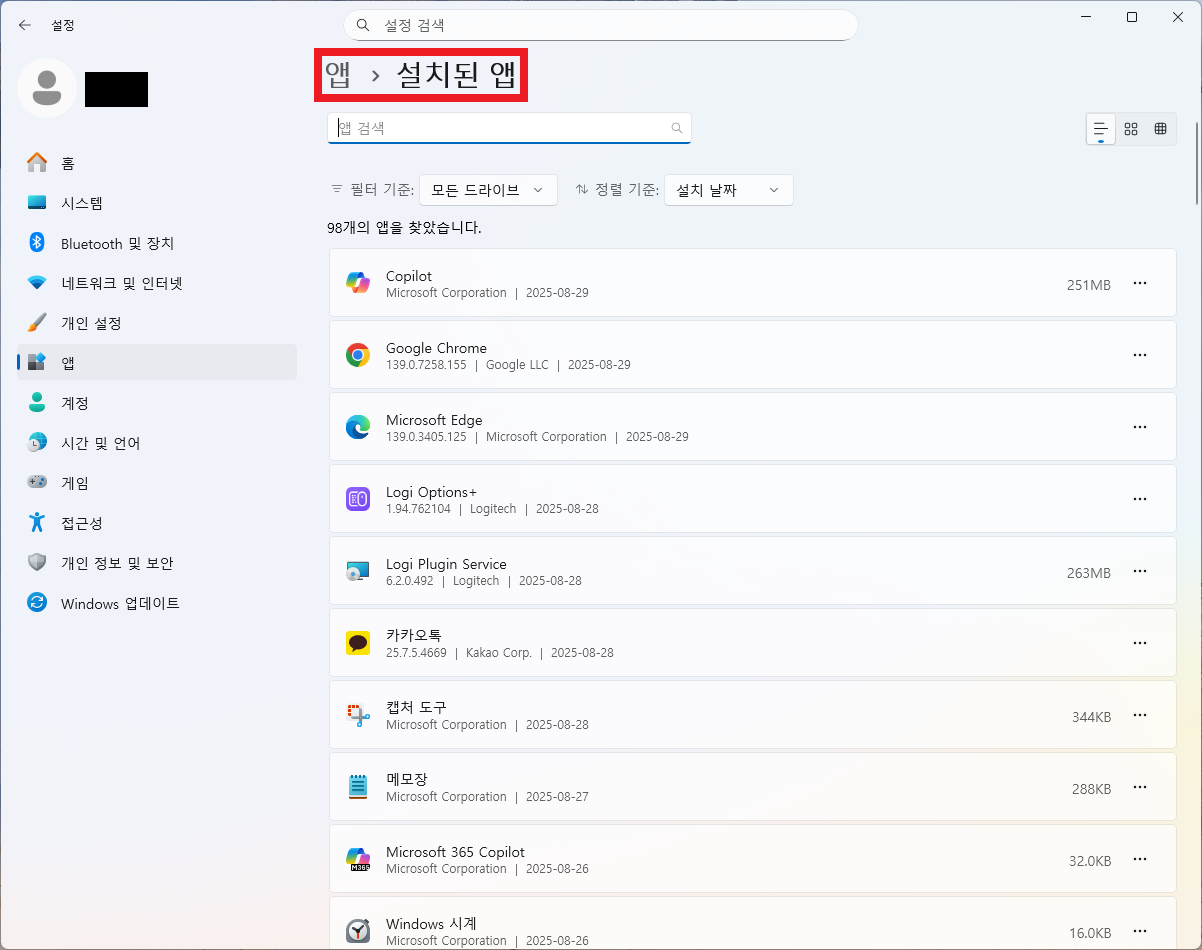Click the Logi Options+ app icon
Screen dimensions: 1202x950
pos(358,499)
